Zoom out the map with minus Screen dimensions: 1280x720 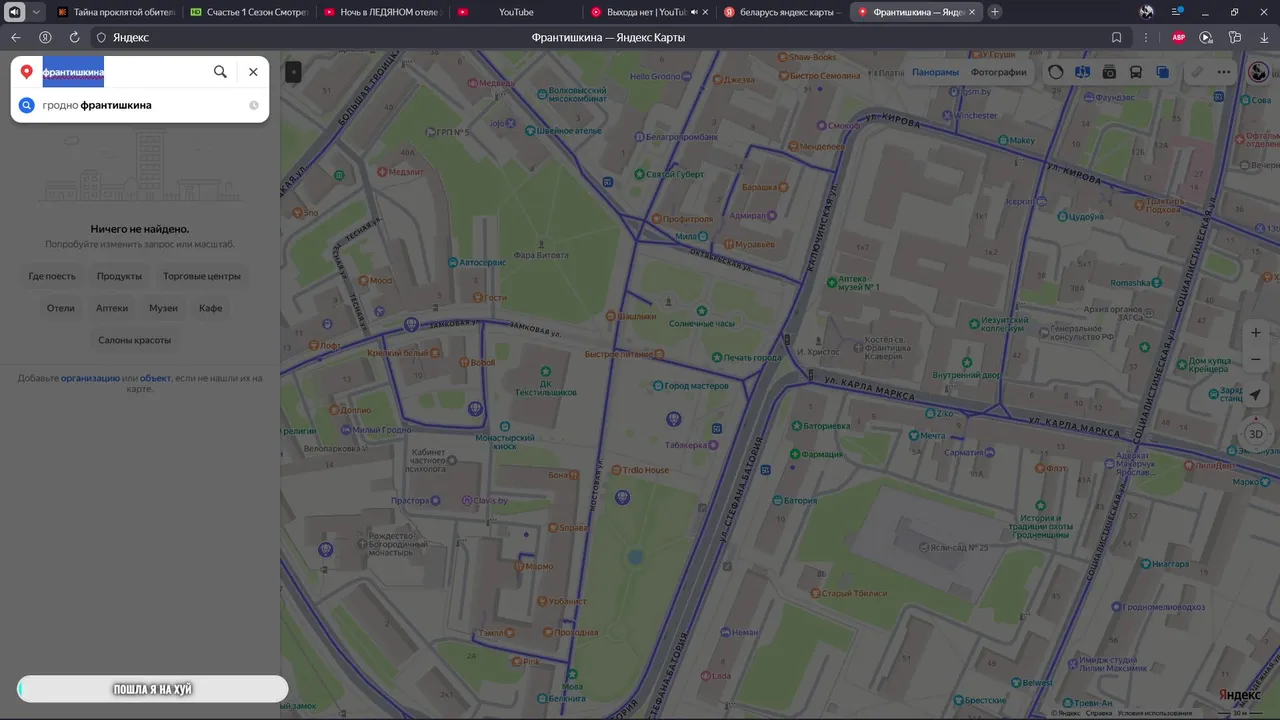[1256, 359]
